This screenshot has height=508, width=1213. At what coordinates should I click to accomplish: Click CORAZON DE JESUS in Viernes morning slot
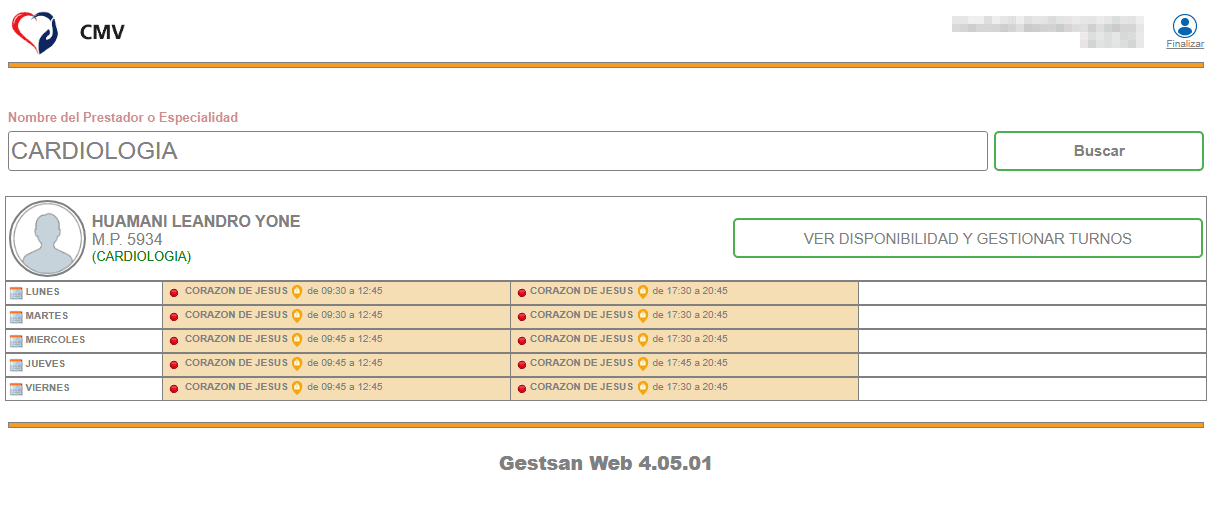point(236,387)
